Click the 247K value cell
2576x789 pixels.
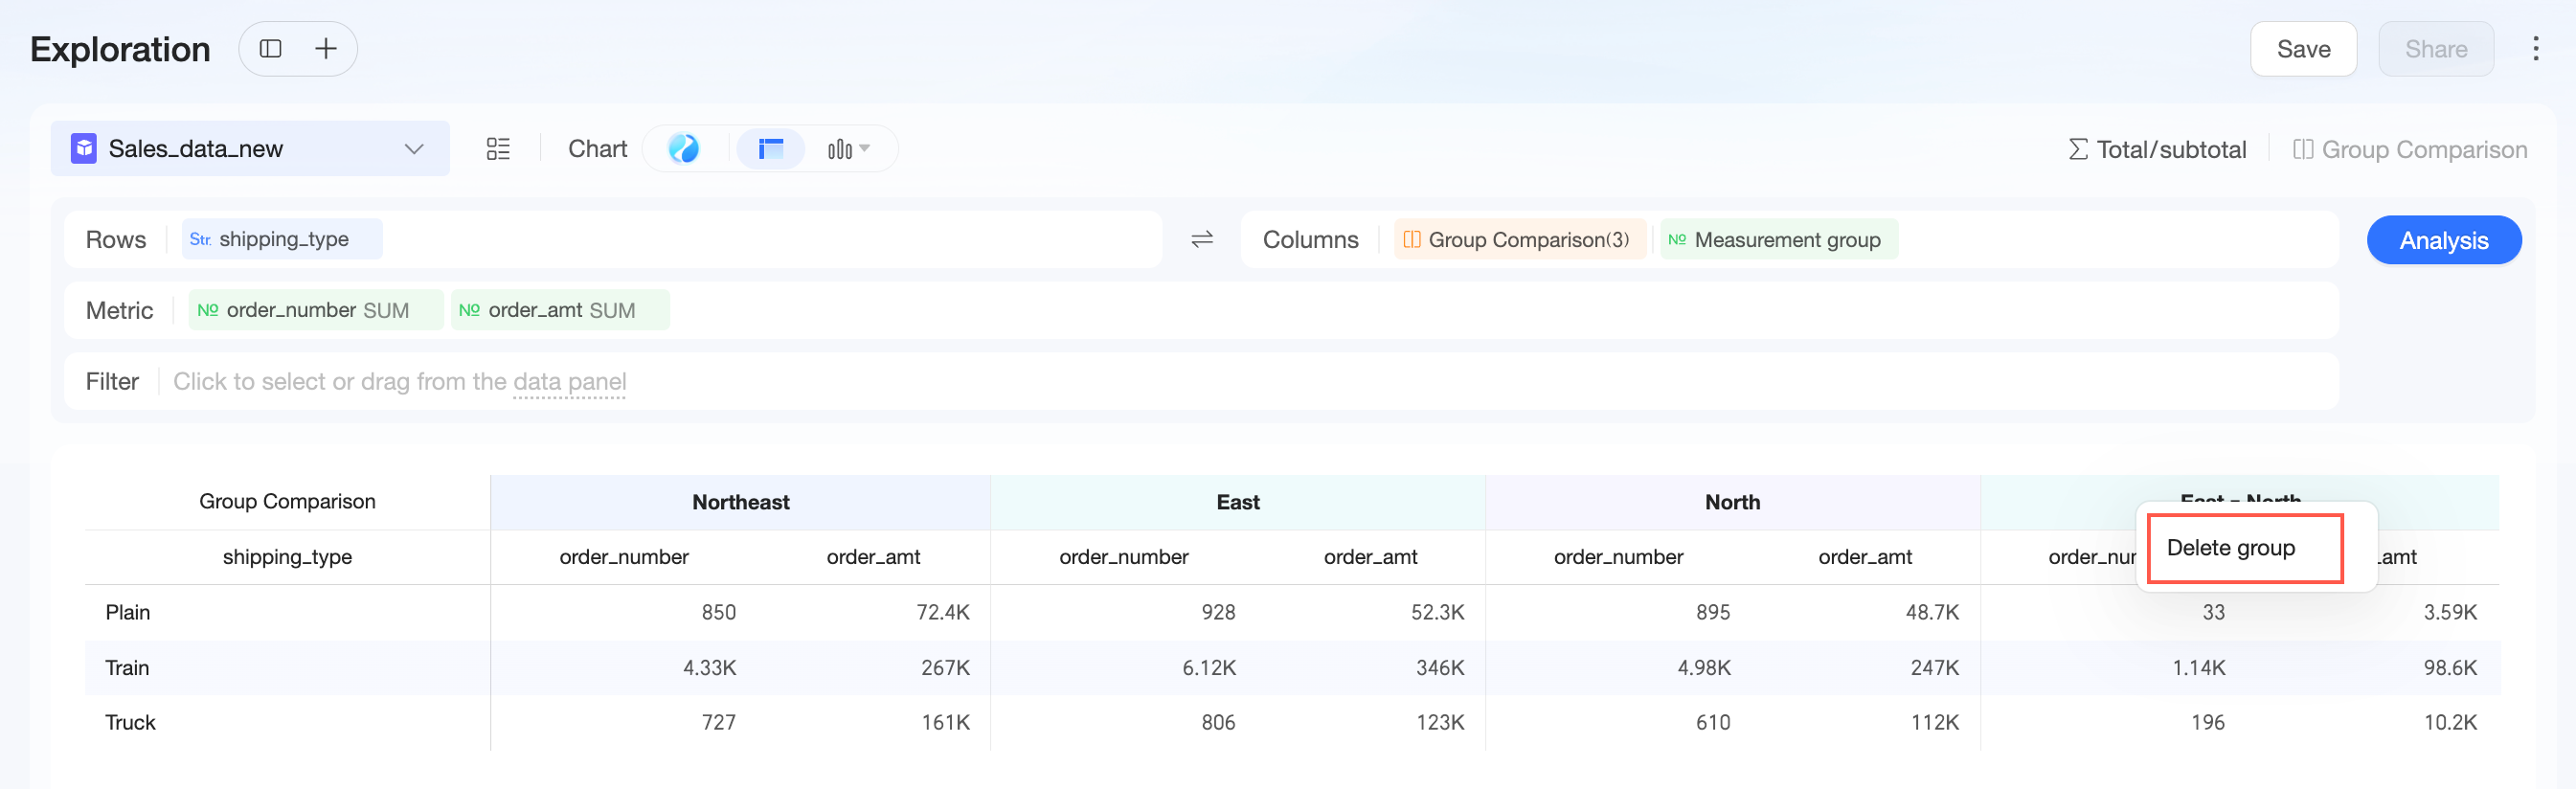pos(1935,668)
